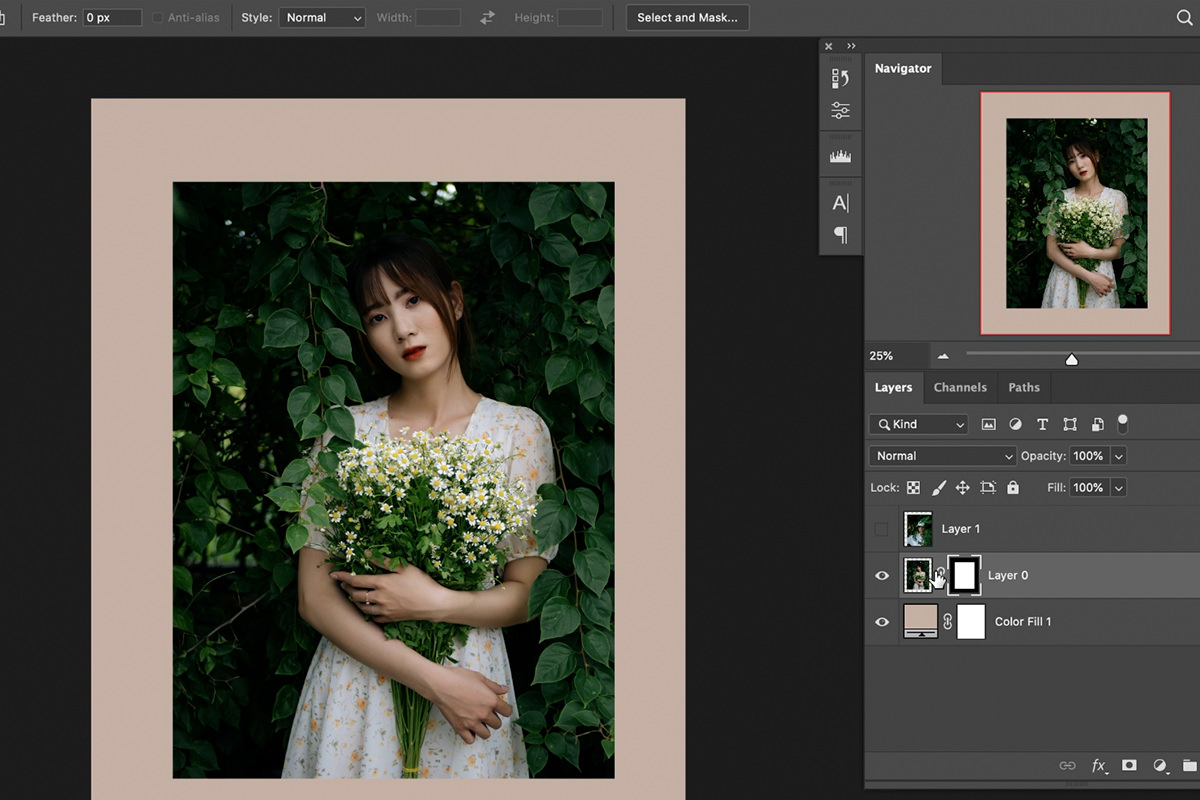Click the Select and Mask button
Viewport: 1200px width, 800px height.
point(687,17)
